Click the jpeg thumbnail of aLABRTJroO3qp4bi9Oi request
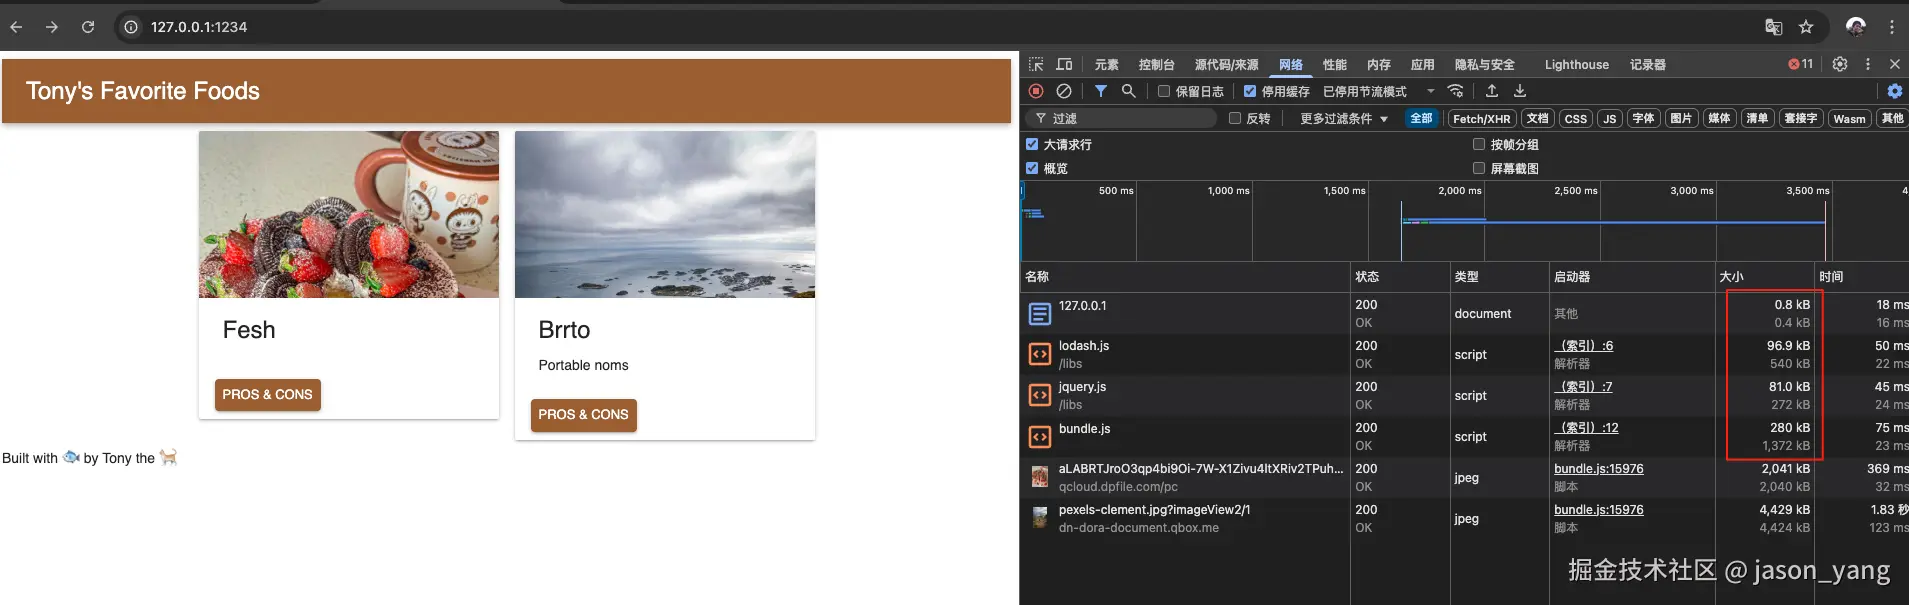The height and width of the screenshot is (605, 1909). (1040, 478)
